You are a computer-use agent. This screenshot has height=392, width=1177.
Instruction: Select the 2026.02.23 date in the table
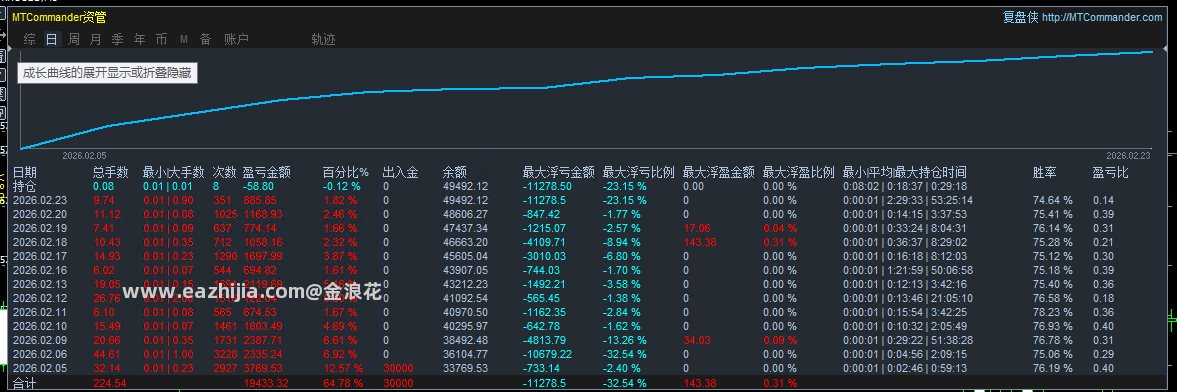[x=41, y=201]
